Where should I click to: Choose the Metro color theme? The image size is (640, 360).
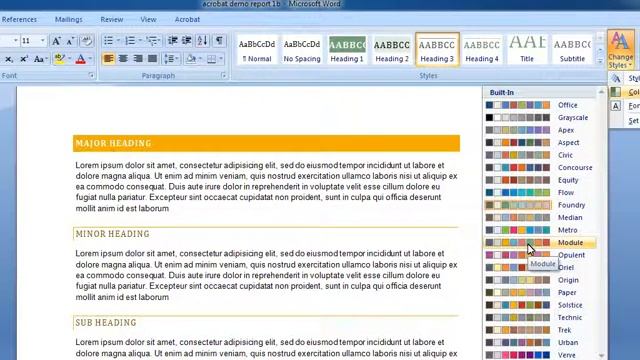[540, 230]
